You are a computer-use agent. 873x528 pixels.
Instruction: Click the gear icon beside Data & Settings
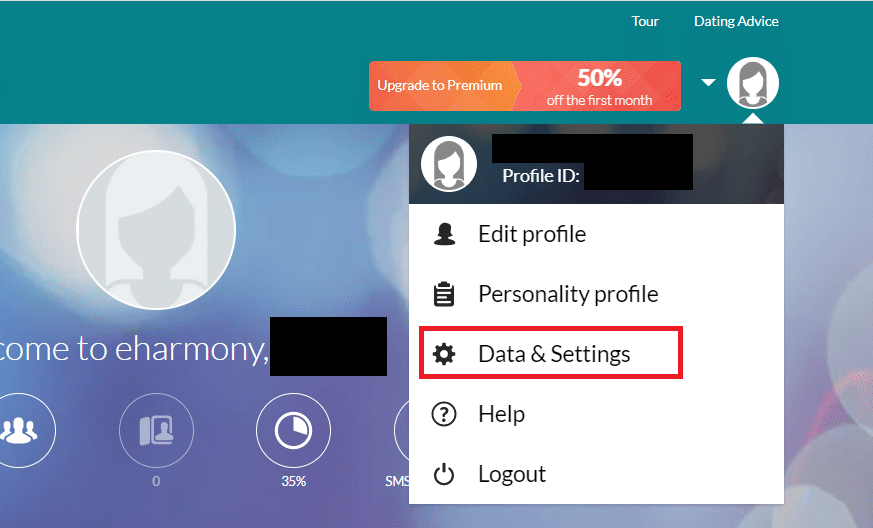(444, 354)
